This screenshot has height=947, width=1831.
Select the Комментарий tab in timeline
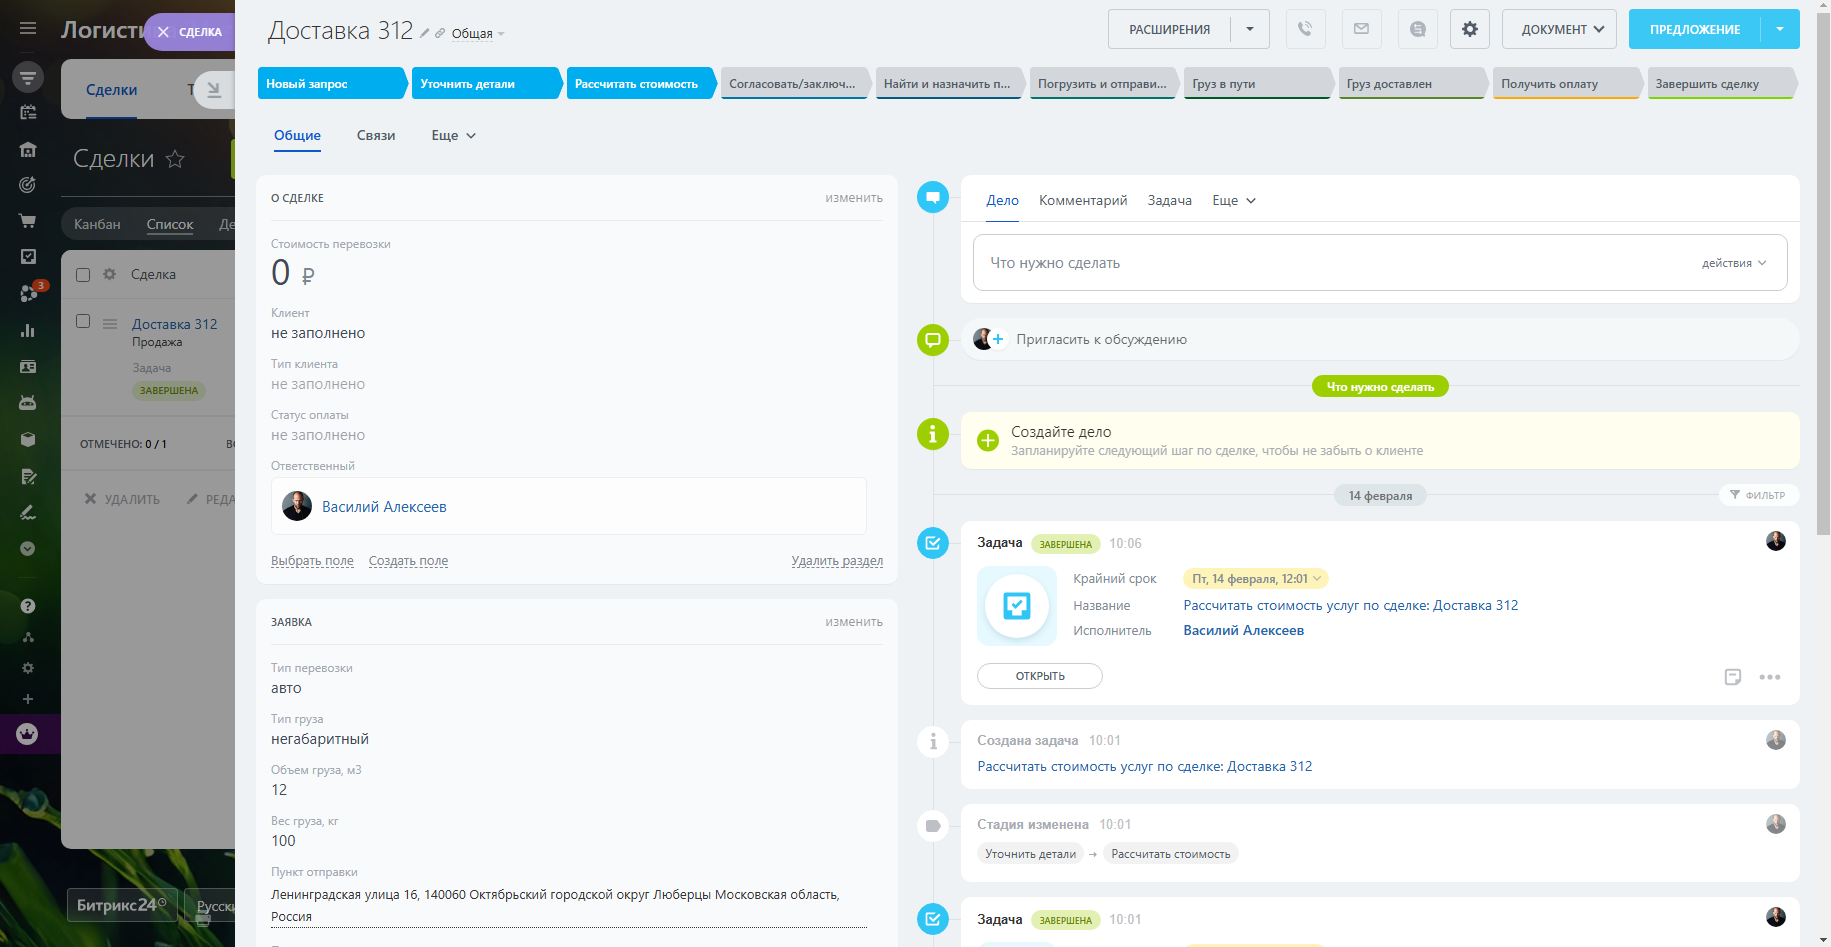tap(1083, 200)
